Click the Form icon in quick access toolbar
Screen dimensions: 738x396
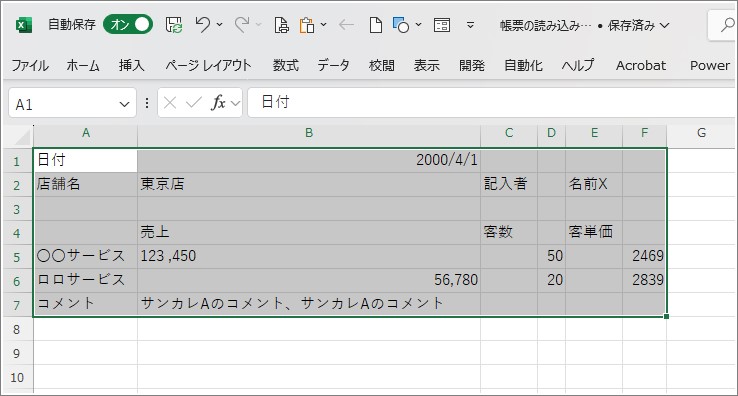tap(441, 25)
